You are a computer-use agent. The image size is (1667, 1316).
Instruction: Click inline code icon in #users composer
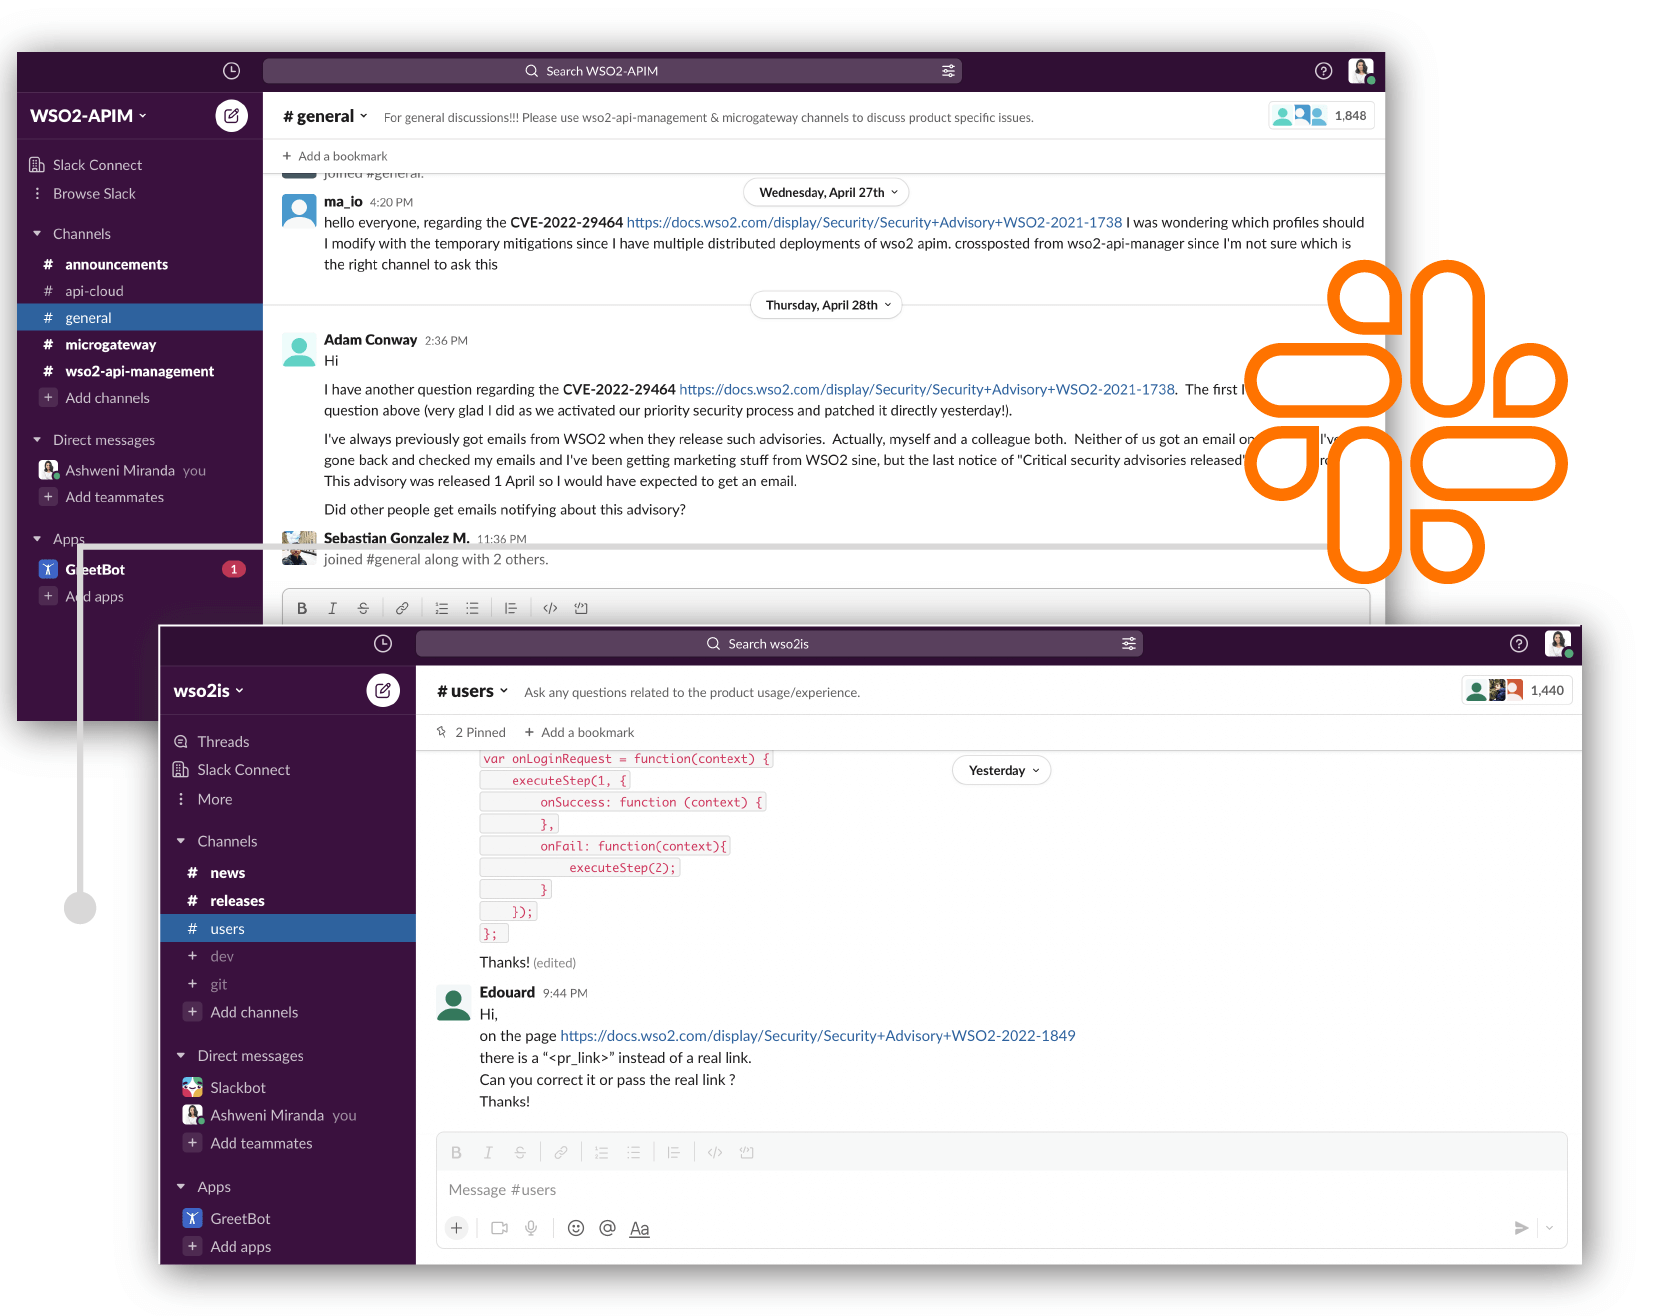[x=714, y=1153]
